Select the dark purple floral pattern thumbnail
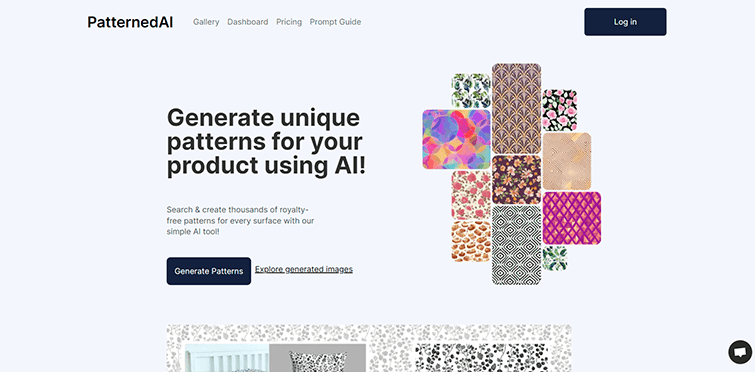755x372 pixels. tap(516, 180)
